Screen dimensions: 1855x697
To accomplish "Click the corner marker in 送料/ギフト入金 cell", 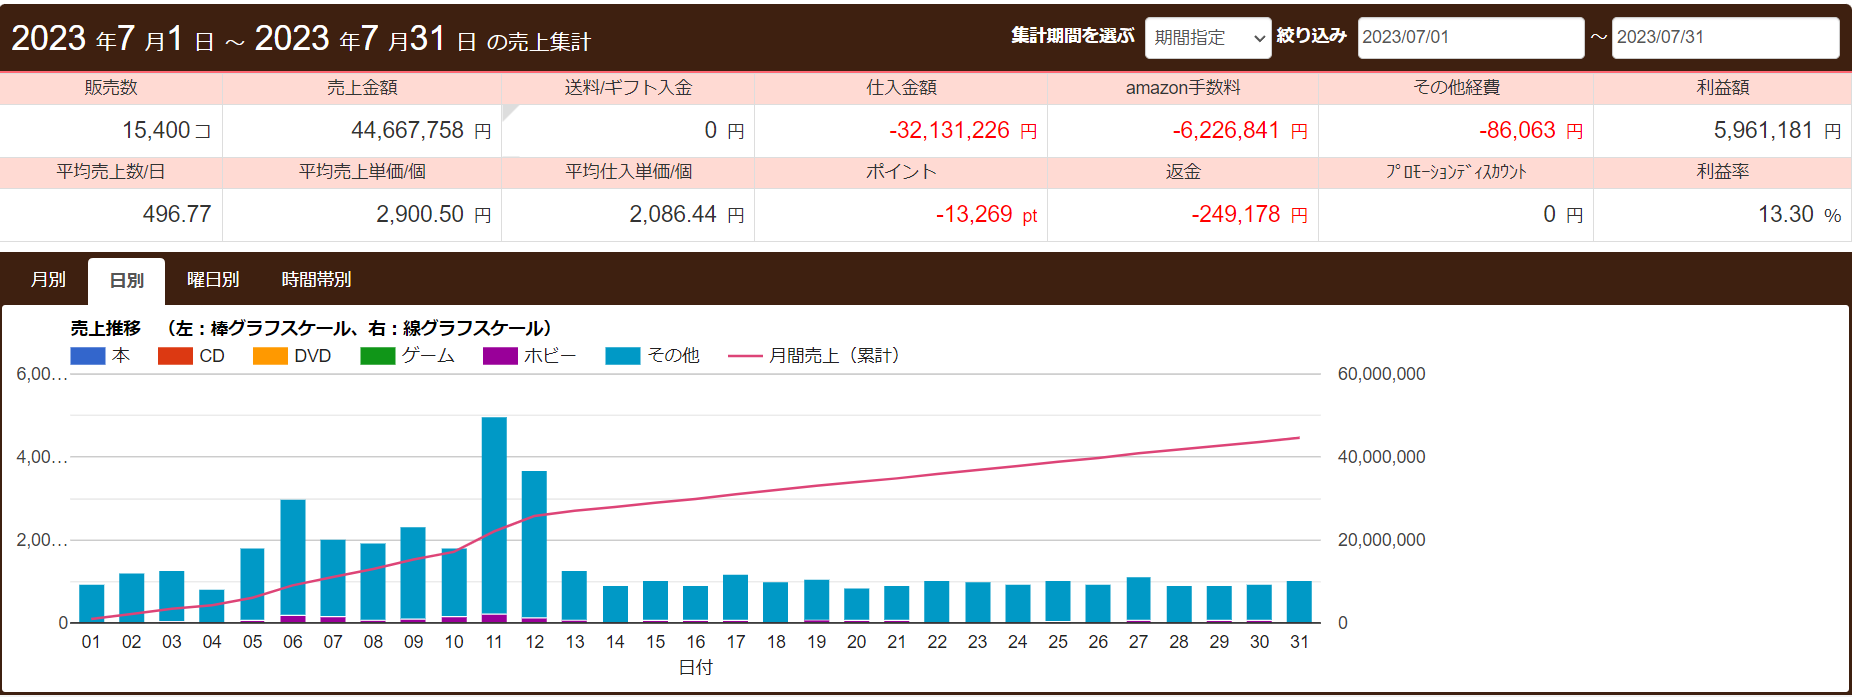I will [x=508, y=111].
